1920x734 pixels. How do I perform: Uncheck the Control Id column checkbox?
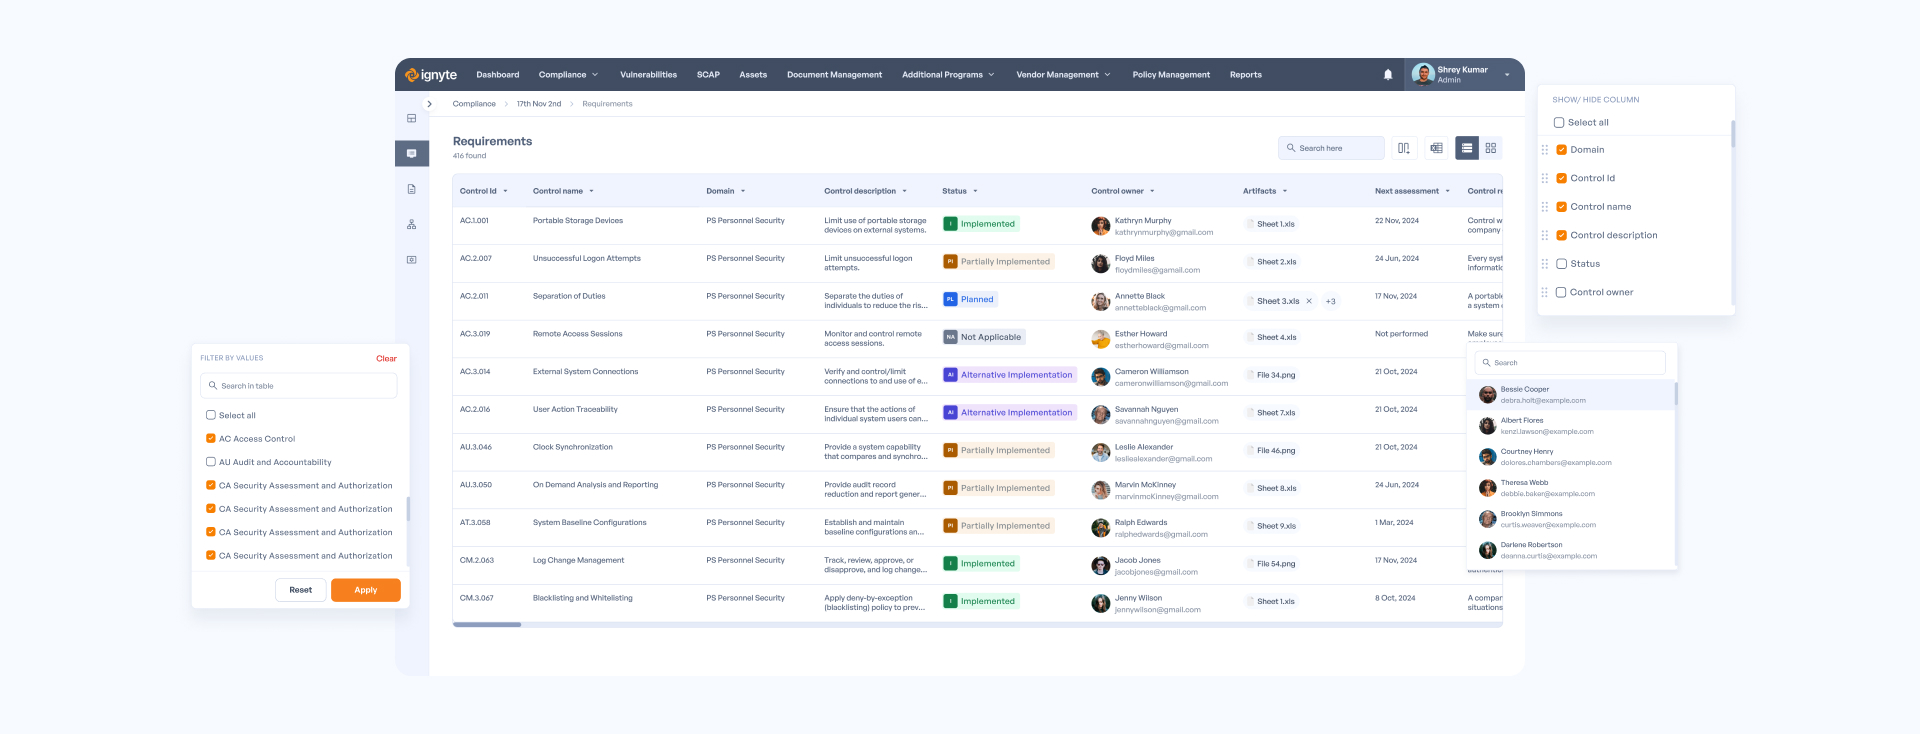tap(1561, 178)
